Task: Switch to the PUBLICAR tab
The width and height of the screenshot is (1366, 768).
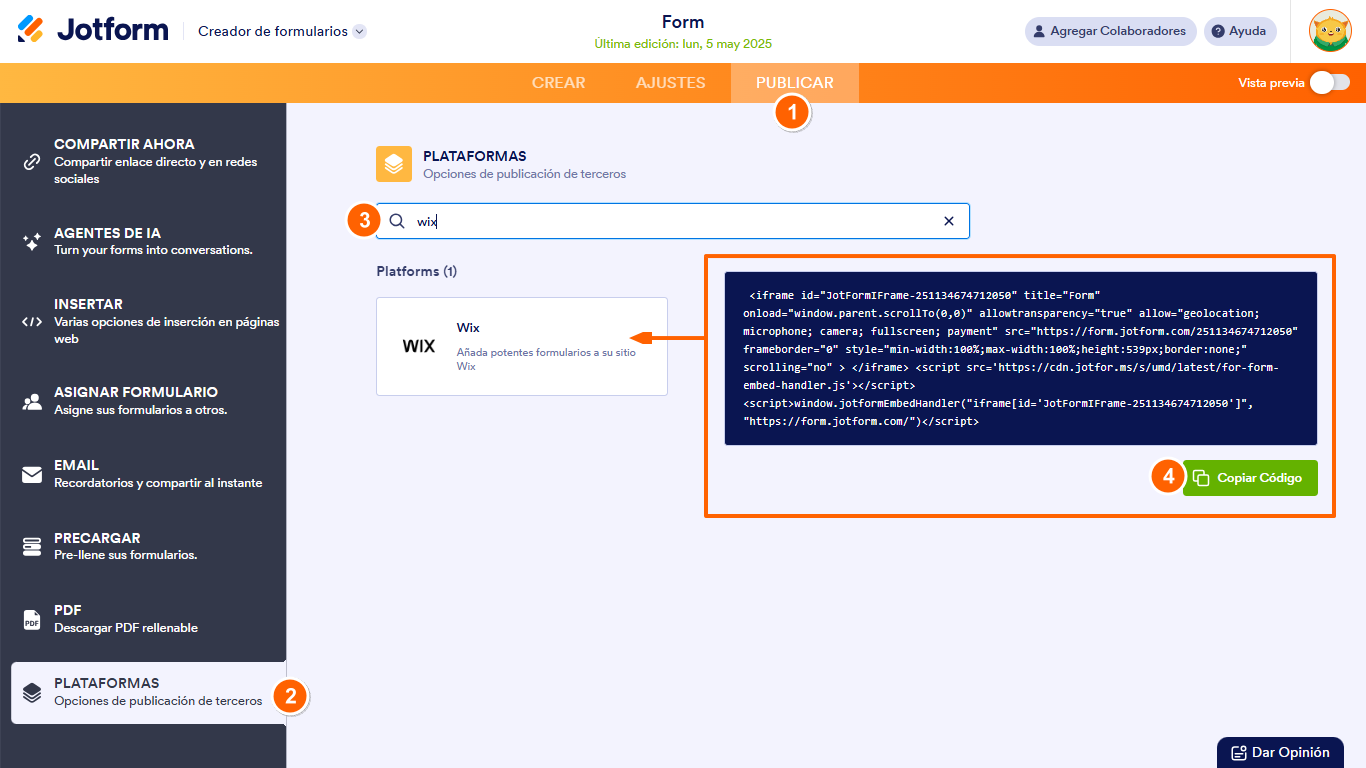Action: tap(795, 83)
